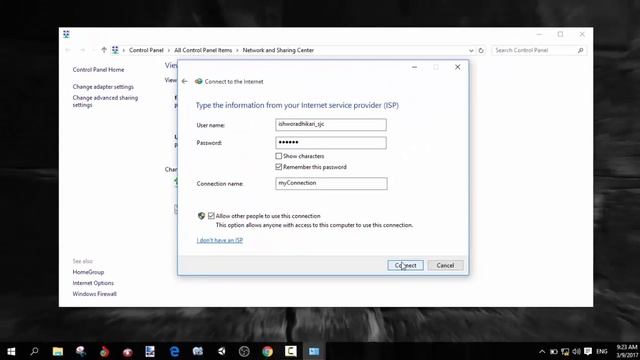
Task: Click the back arrow in Control Panel window
Action: [68, 50]
